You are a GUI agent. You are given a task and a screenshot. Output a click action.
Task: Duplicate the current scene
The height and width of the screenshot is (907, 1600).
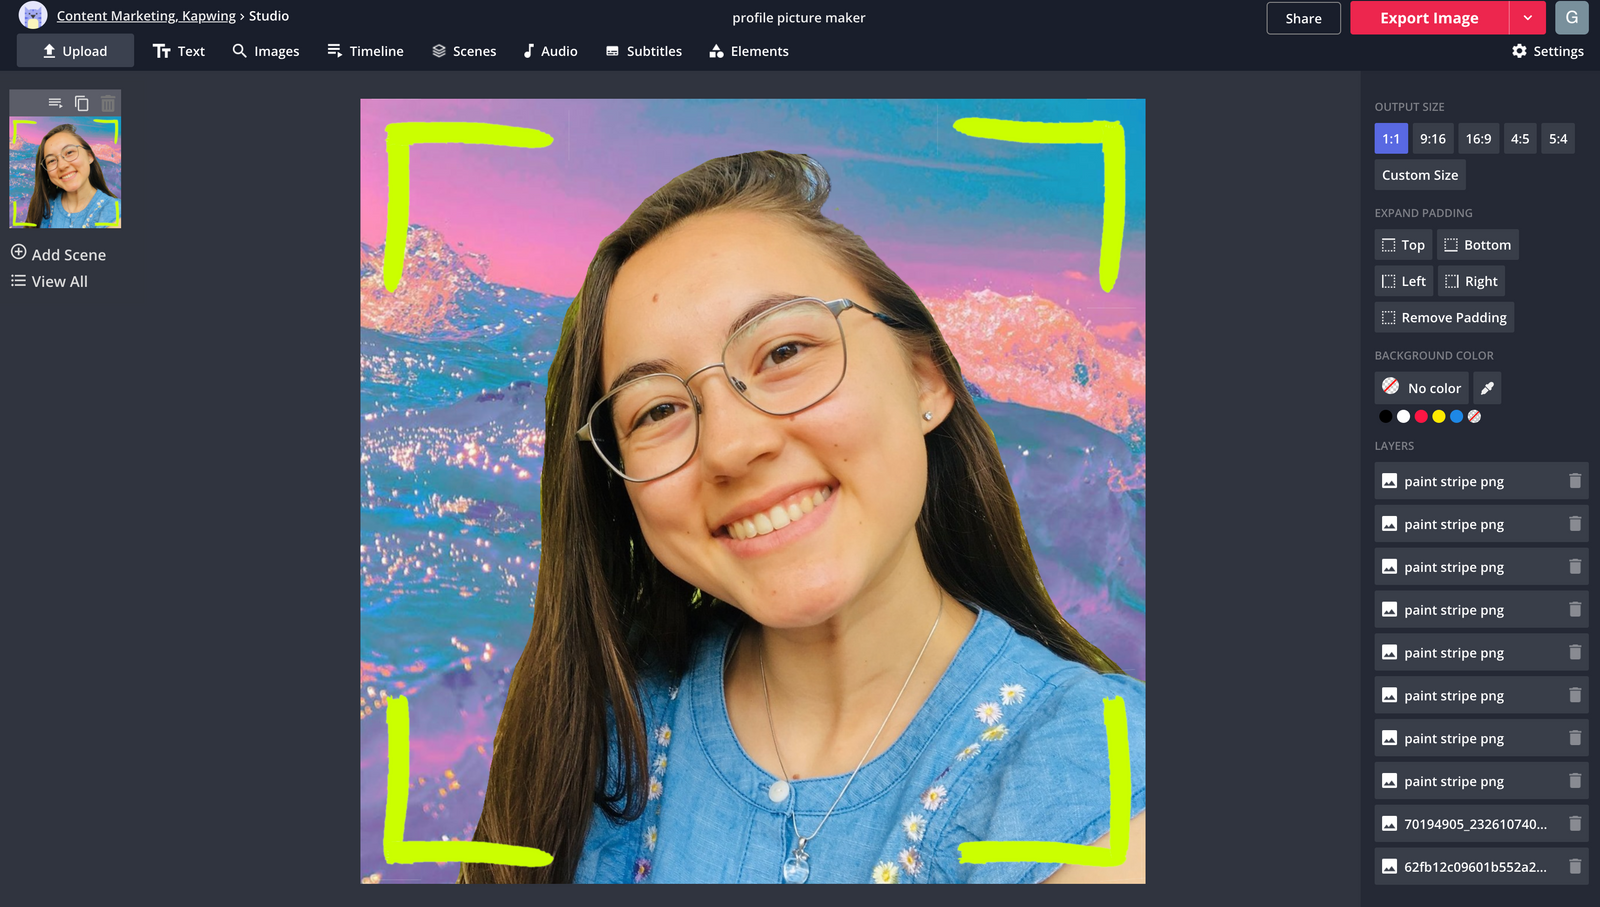81,102
